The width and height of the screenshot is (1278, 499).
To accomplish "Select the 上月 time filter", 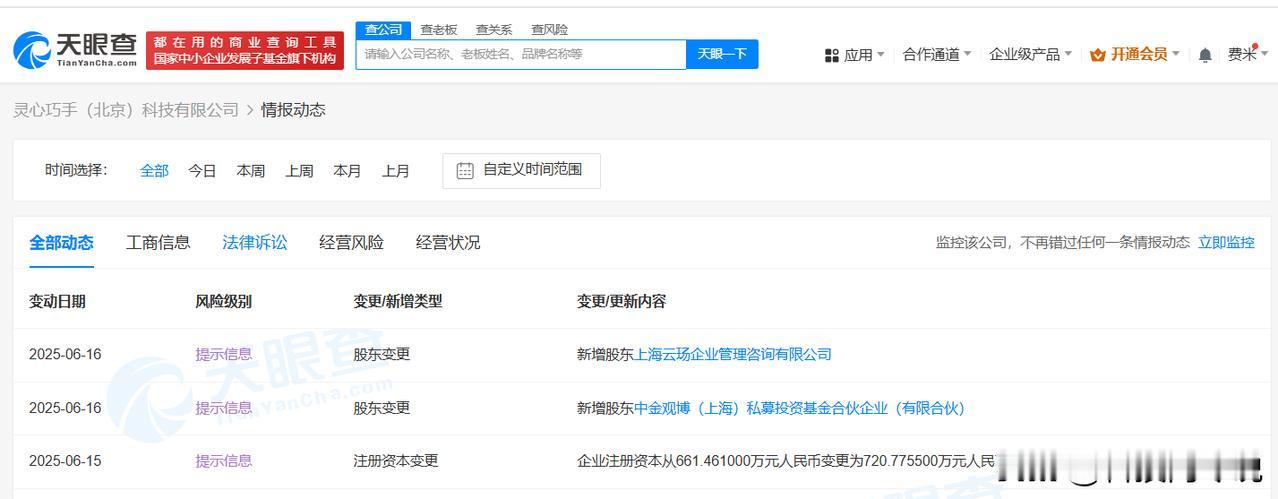I will (395, 171).
